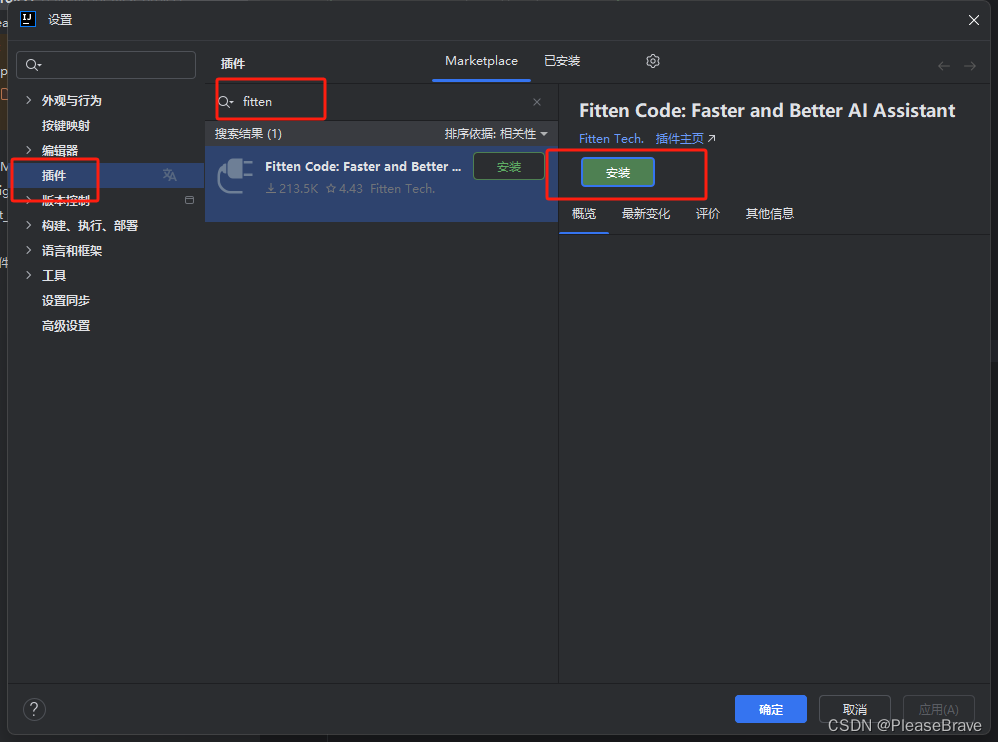Click Fitten Tech. text in result row

coord(402,189)
